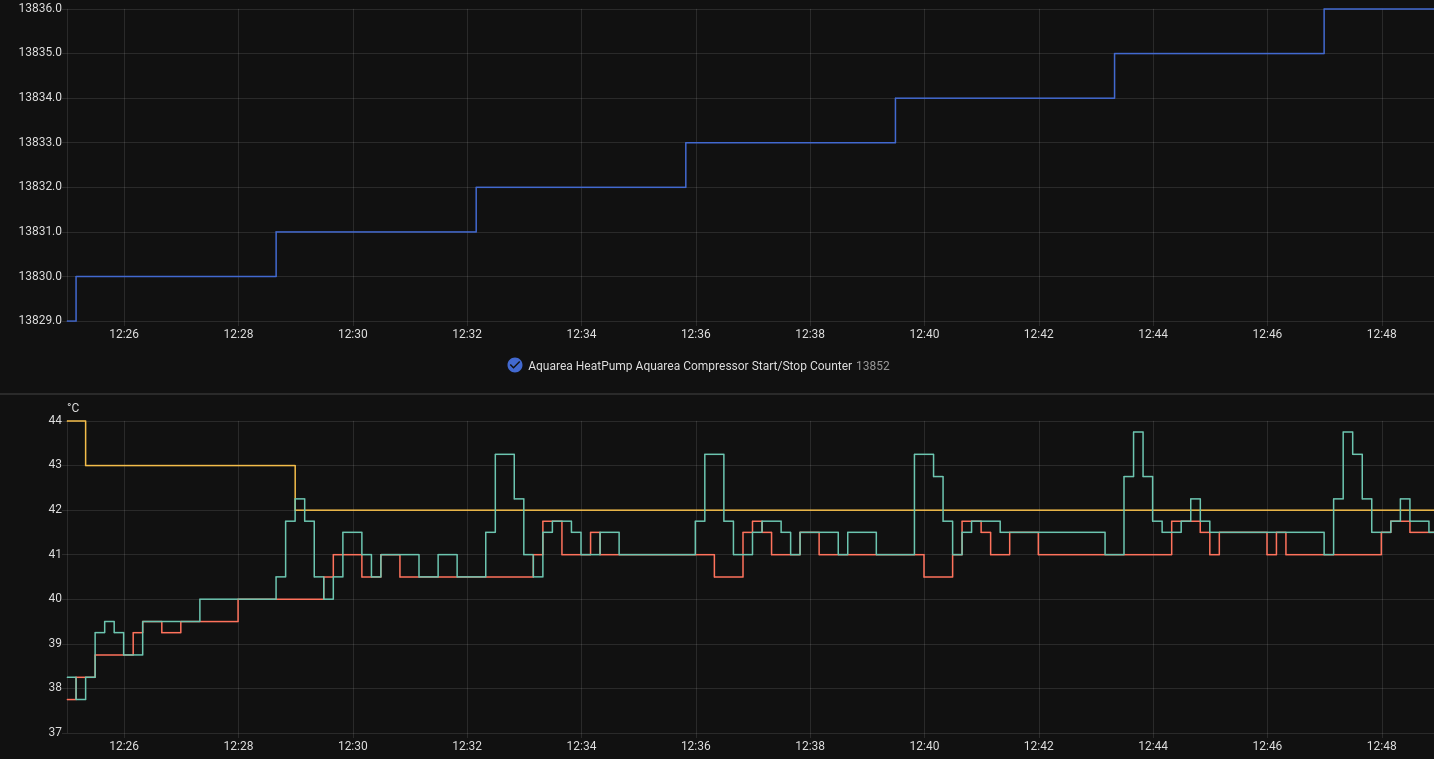Click 12:28 on the temperature chart axis
Image resolution: width=1434 pixels, height=759 pixels.
point(238,746)
